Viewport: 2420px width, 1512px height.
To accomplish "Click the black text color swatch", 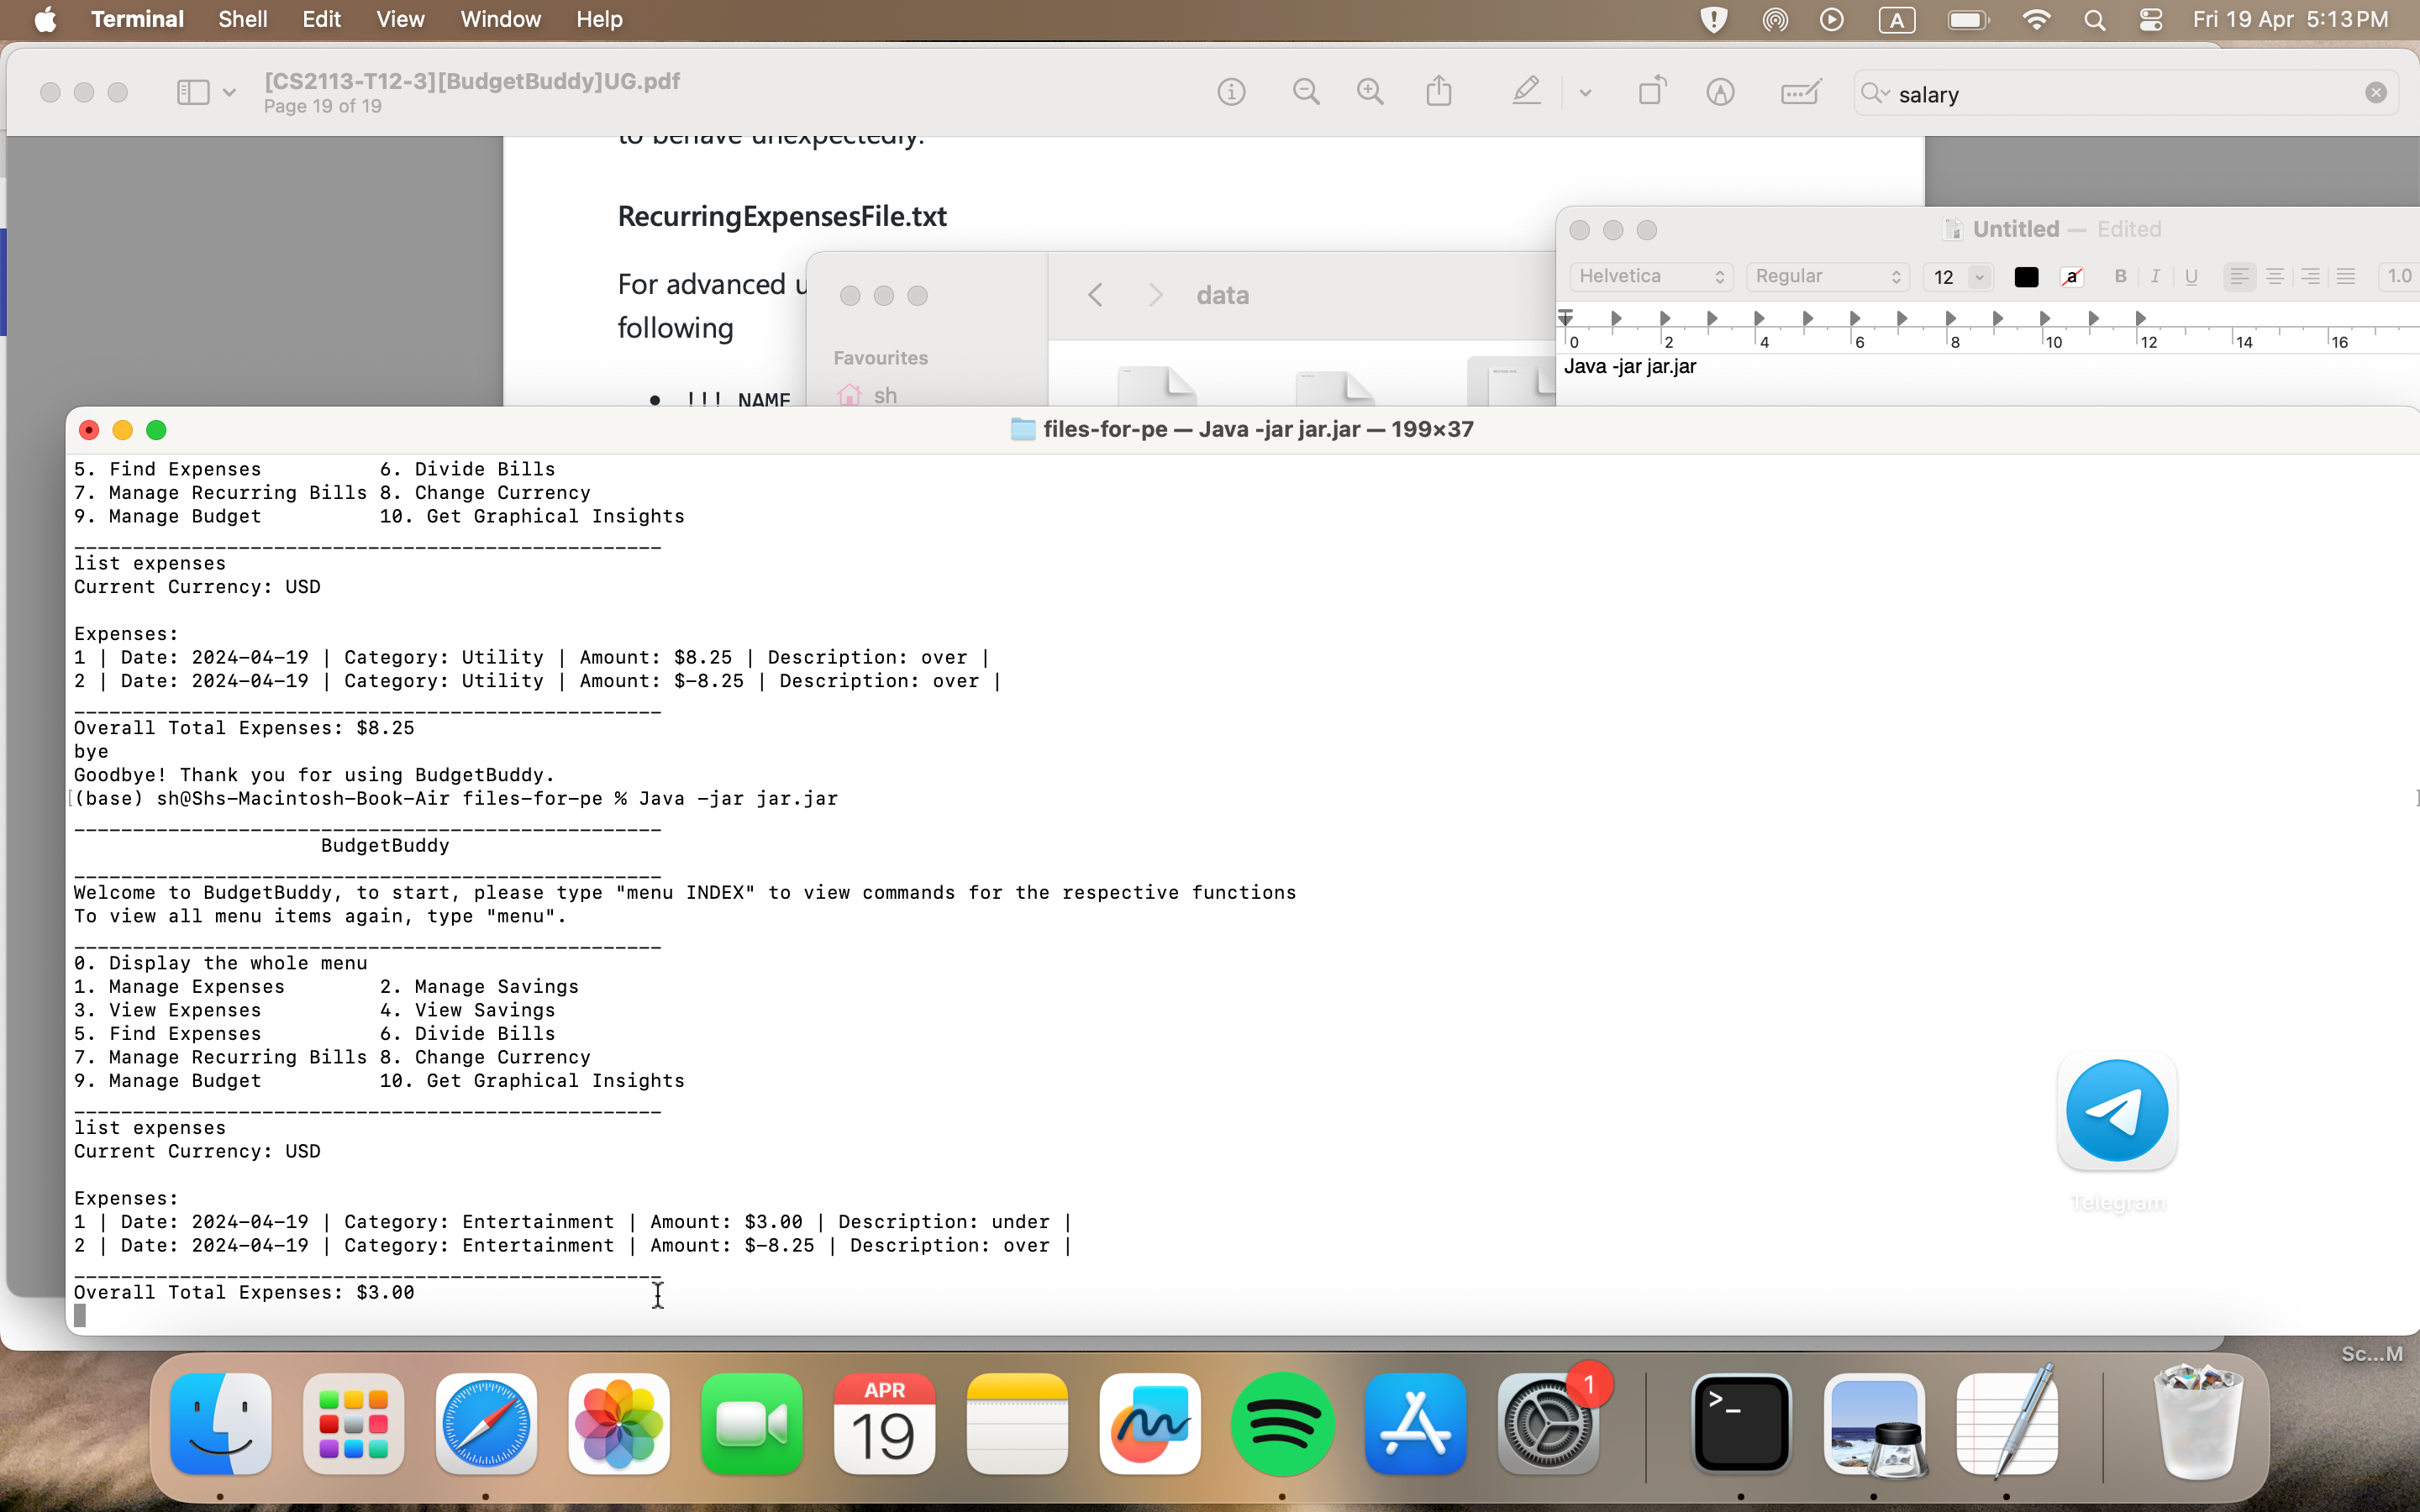I will click(x=2026, y=277).
